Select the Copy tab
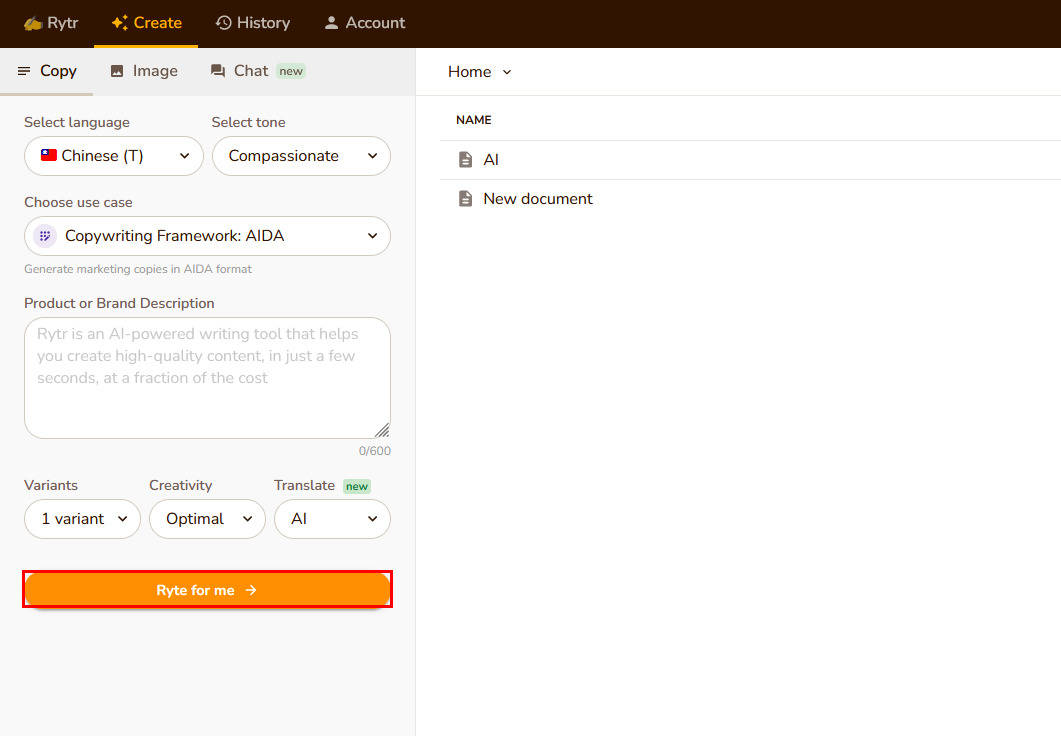This screenshot has height=736, width=1061. tap(47, 71)
